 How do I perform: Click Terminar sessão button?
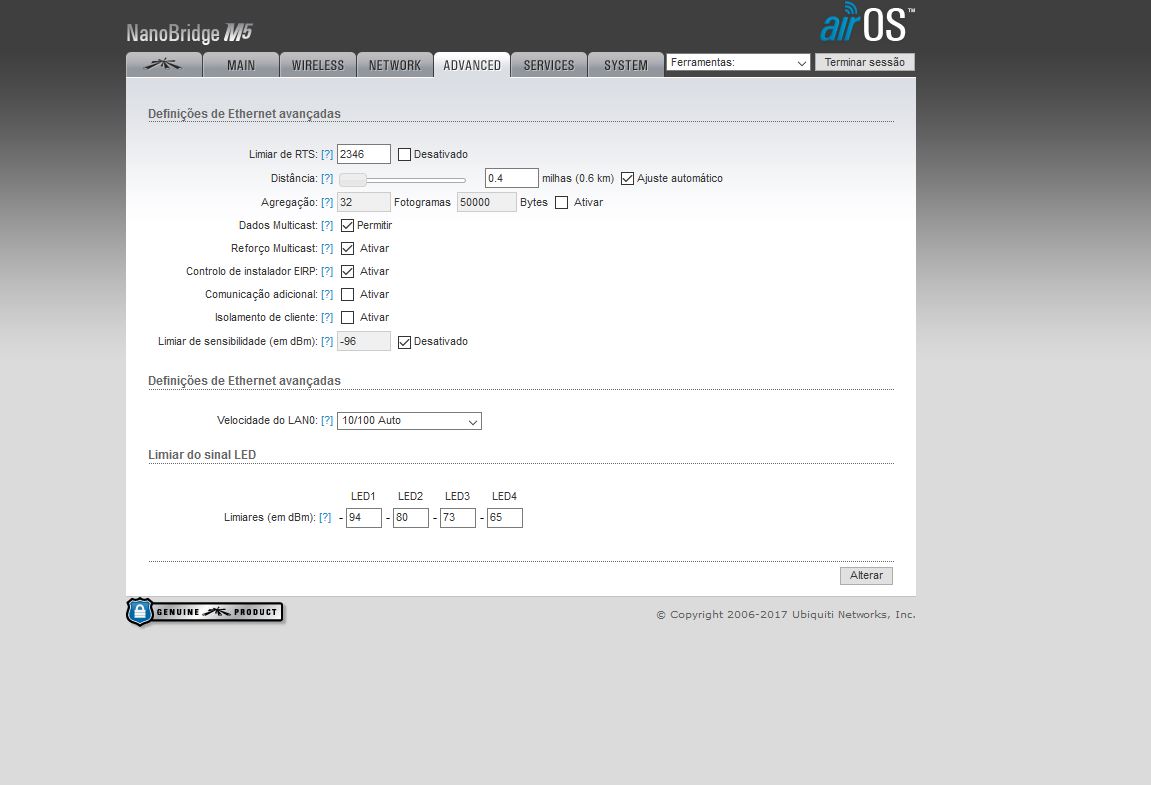pos(865,62)
